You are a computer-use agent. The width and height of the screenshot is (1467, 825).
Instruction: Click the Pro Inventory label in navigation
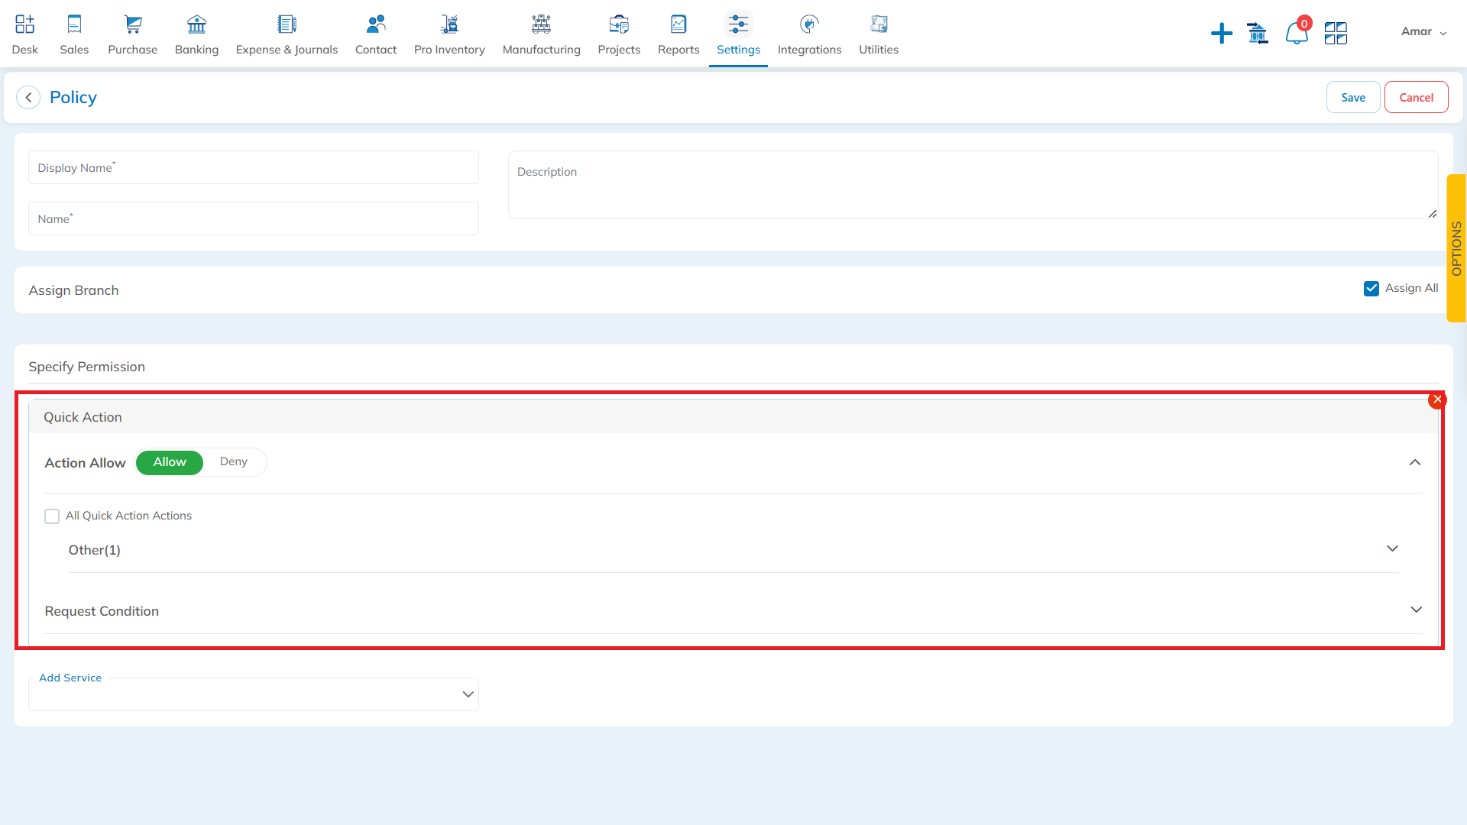coord(450,50)
